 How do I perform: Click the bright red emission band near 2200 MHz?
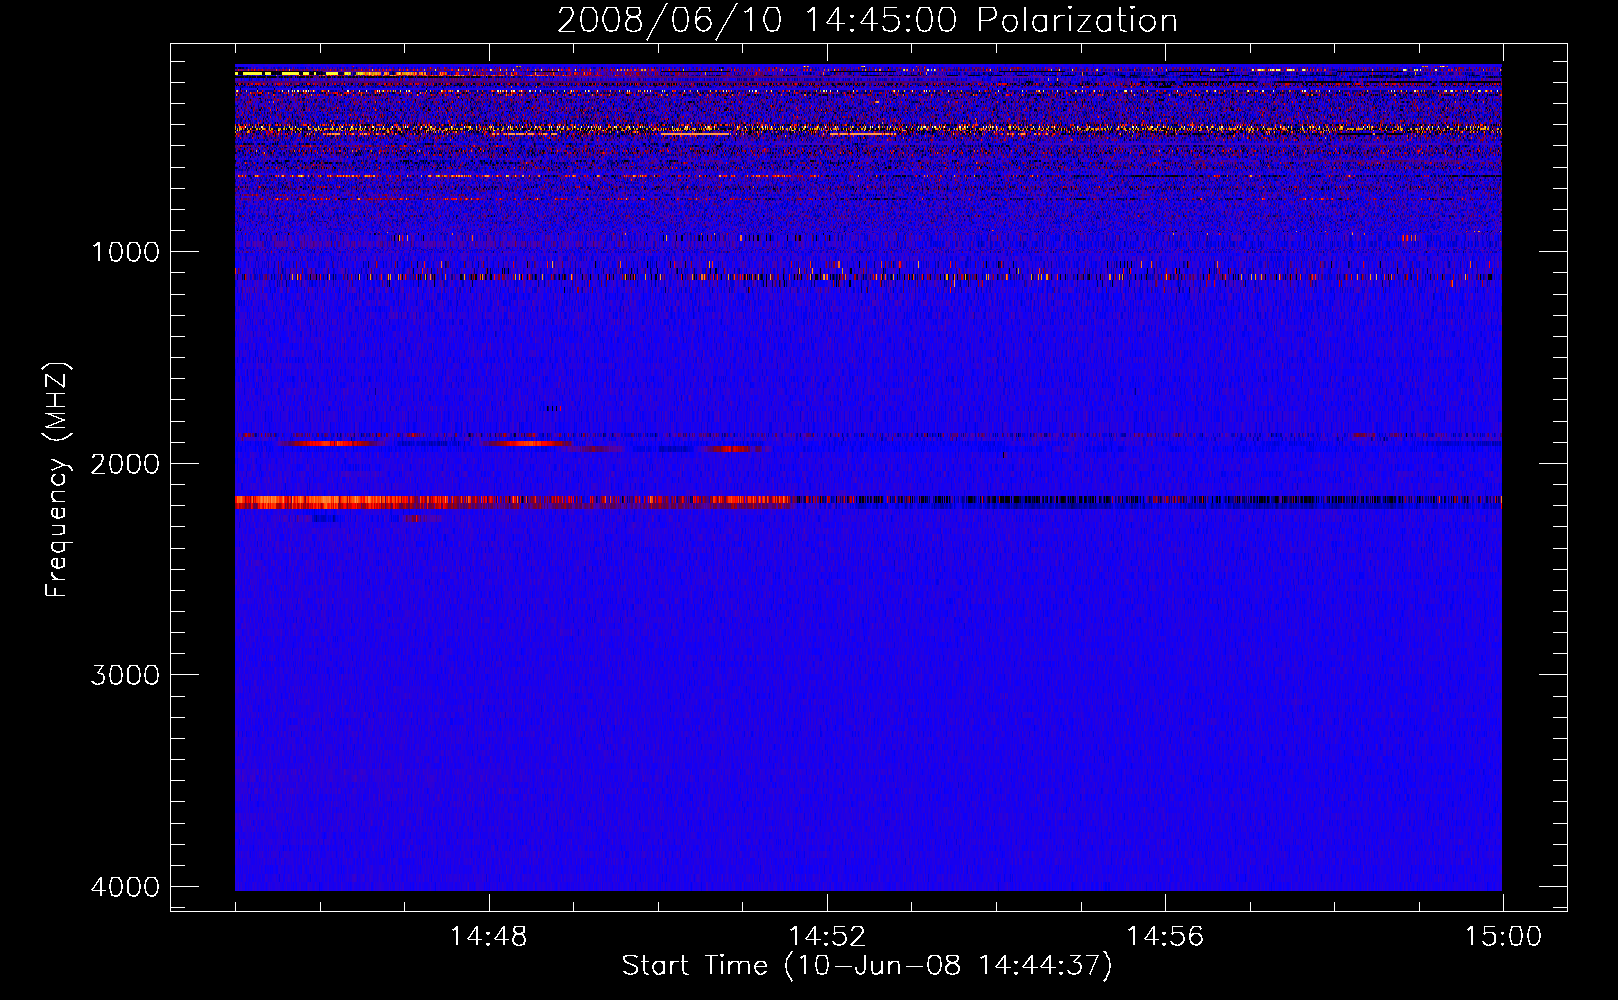click(x=515, y=502)
